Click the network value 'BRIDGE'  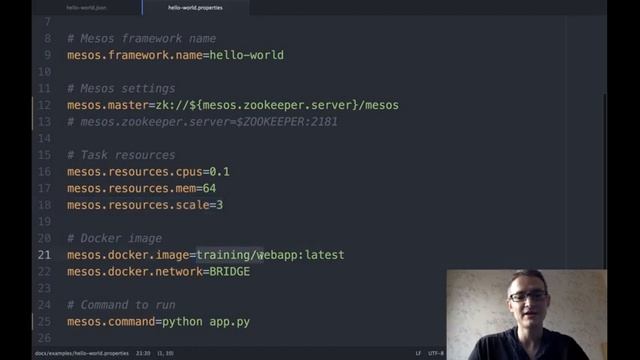[229, 272]
